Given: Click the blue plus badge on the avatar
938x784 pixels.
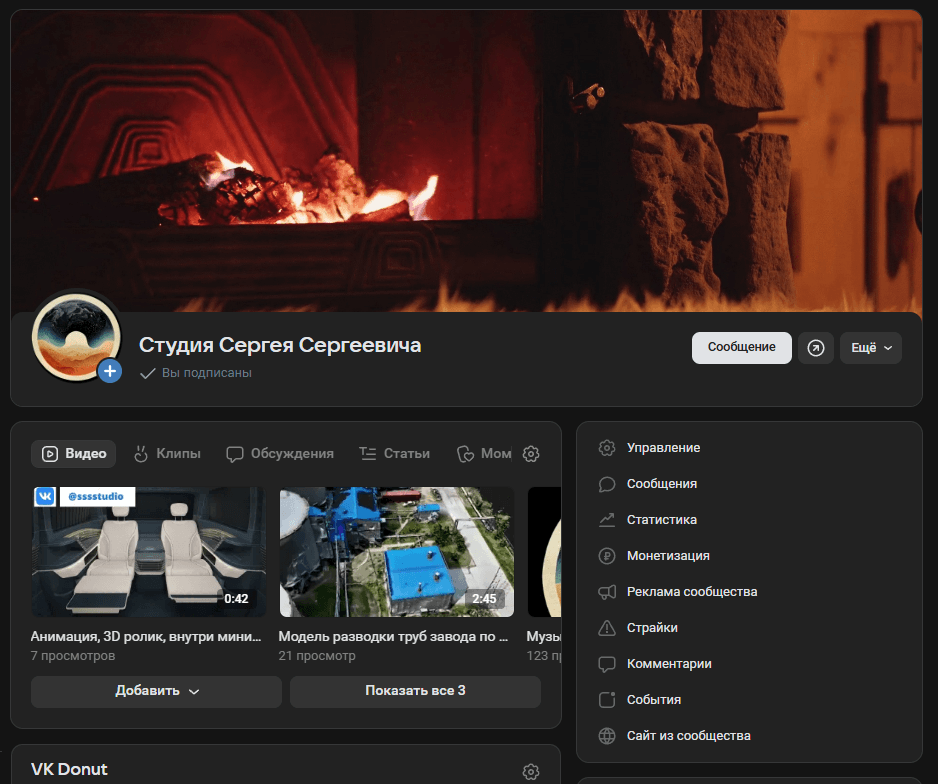Looking at the screenshot, I should pyautogui.click(x=110, y=371).
